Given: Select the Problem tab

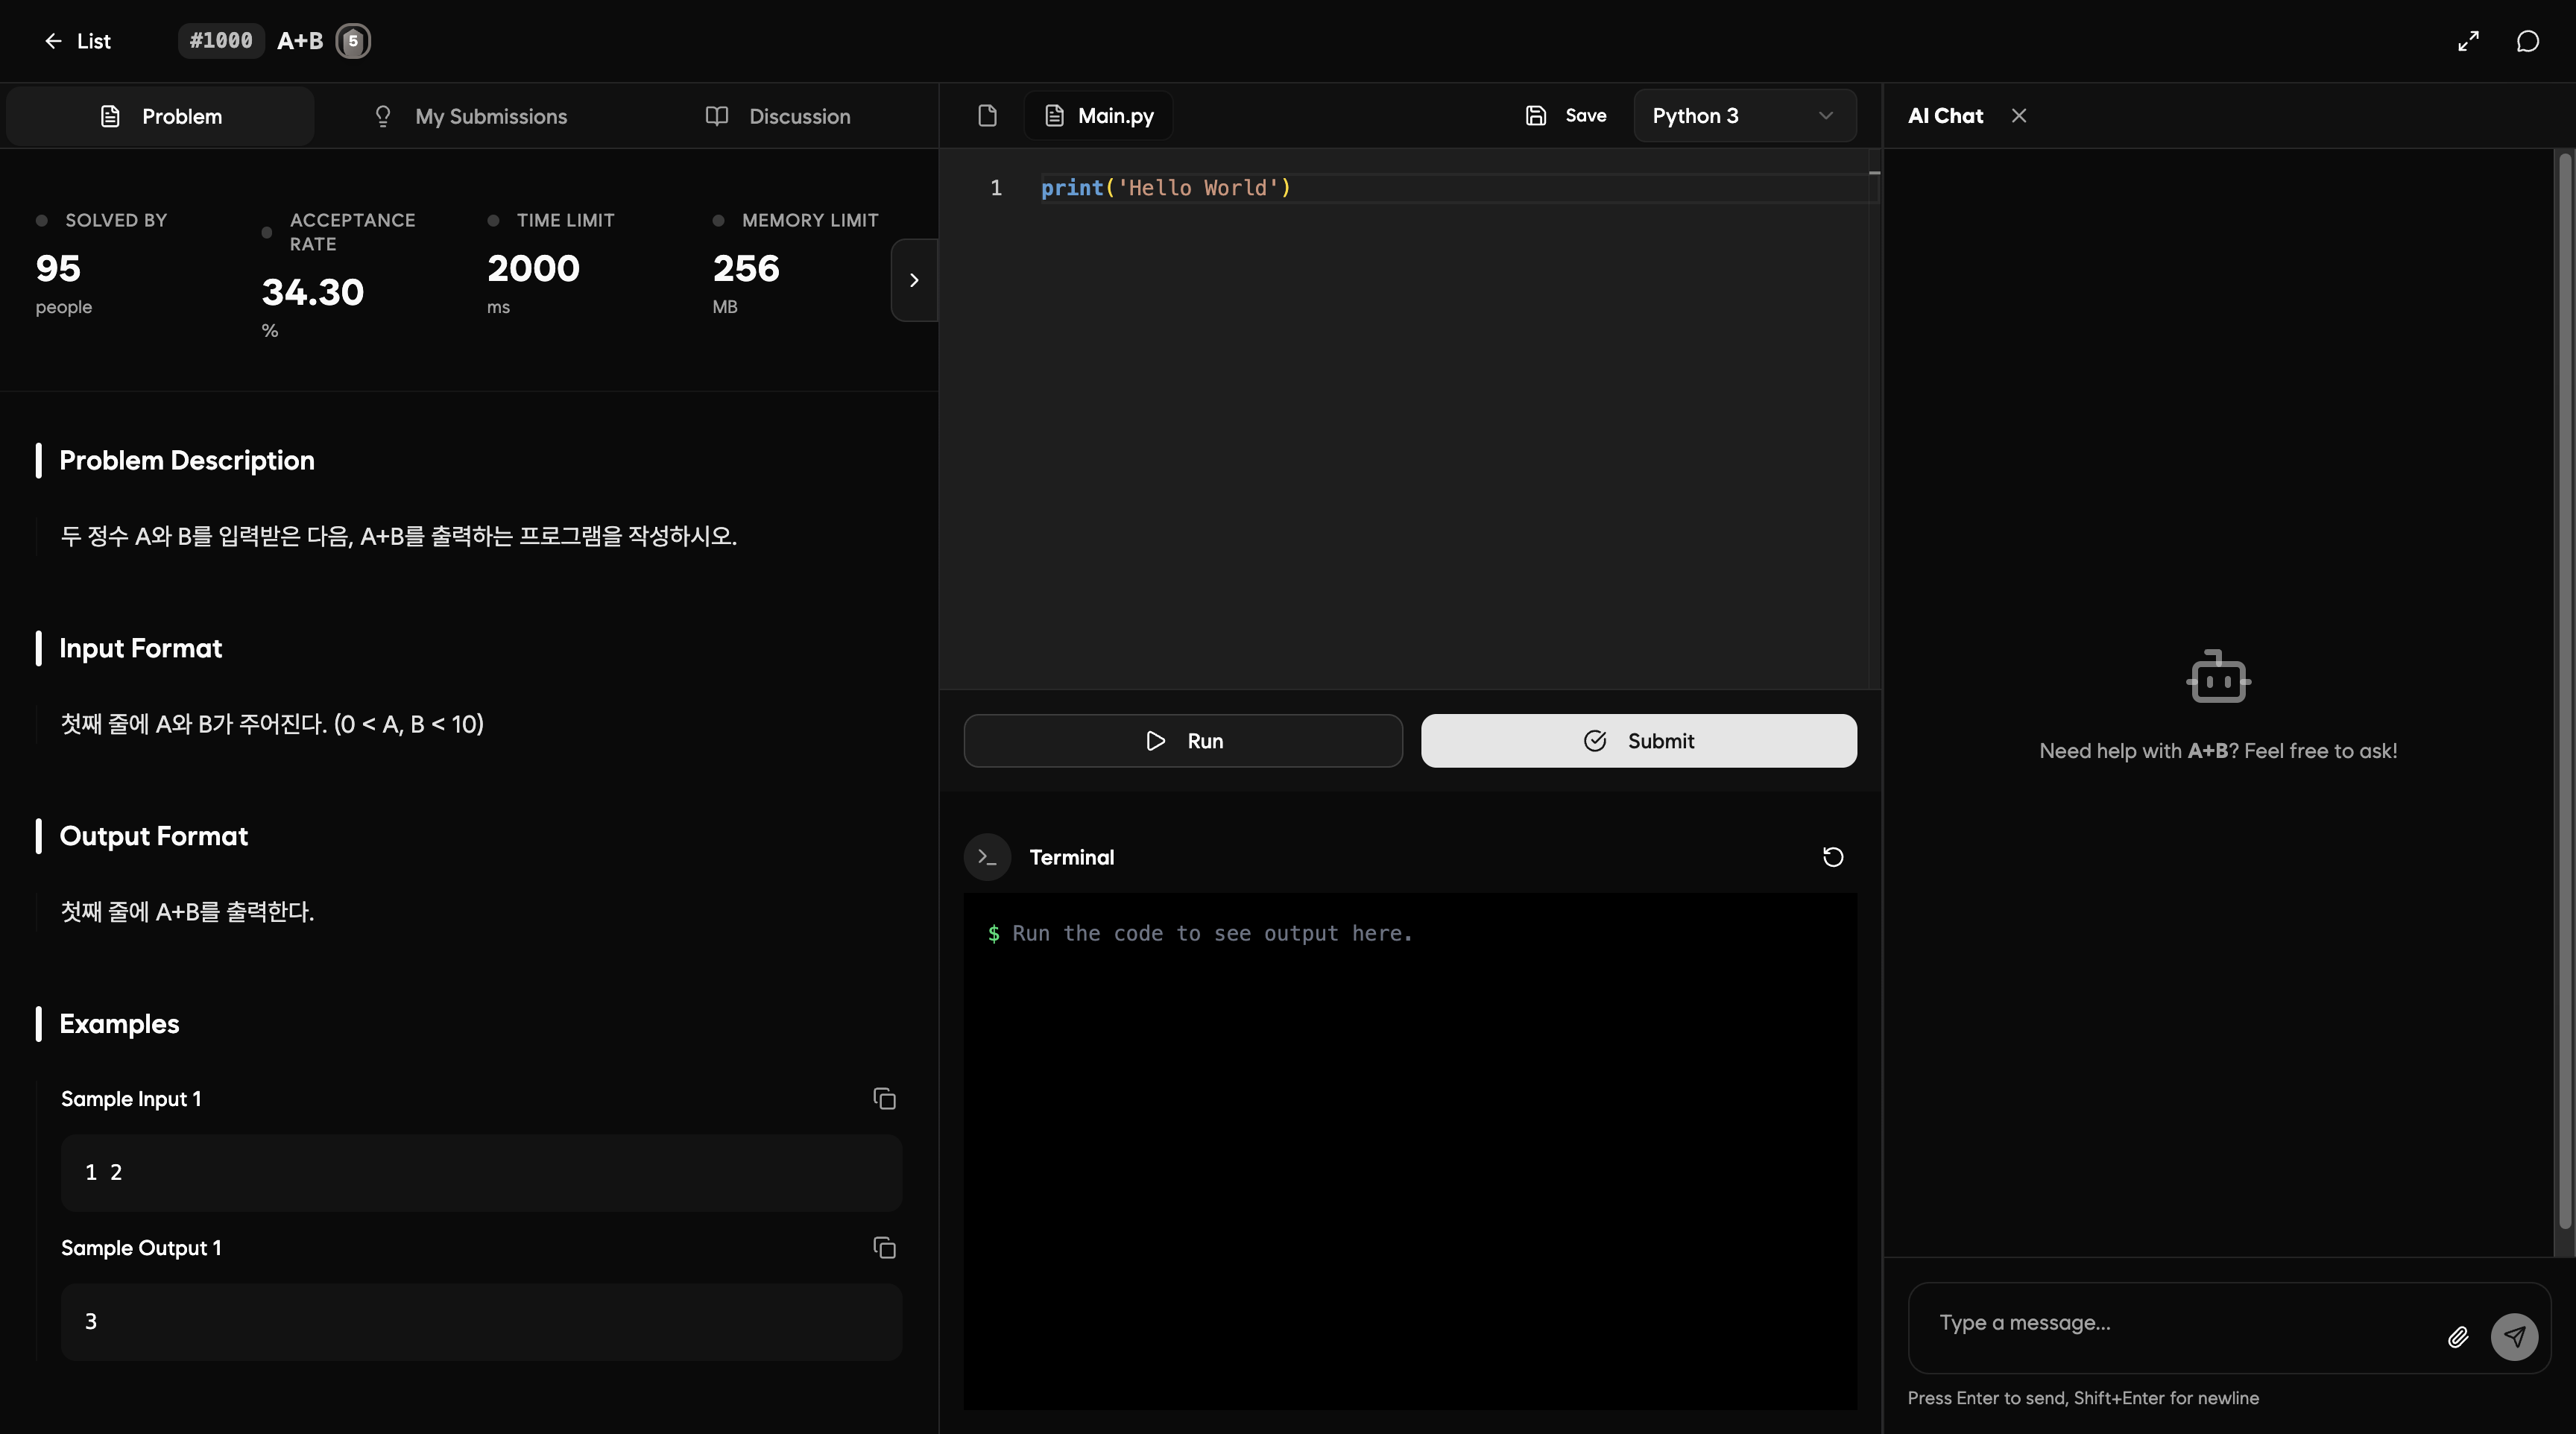Looking at the screenshot, I should coord(161,116).
